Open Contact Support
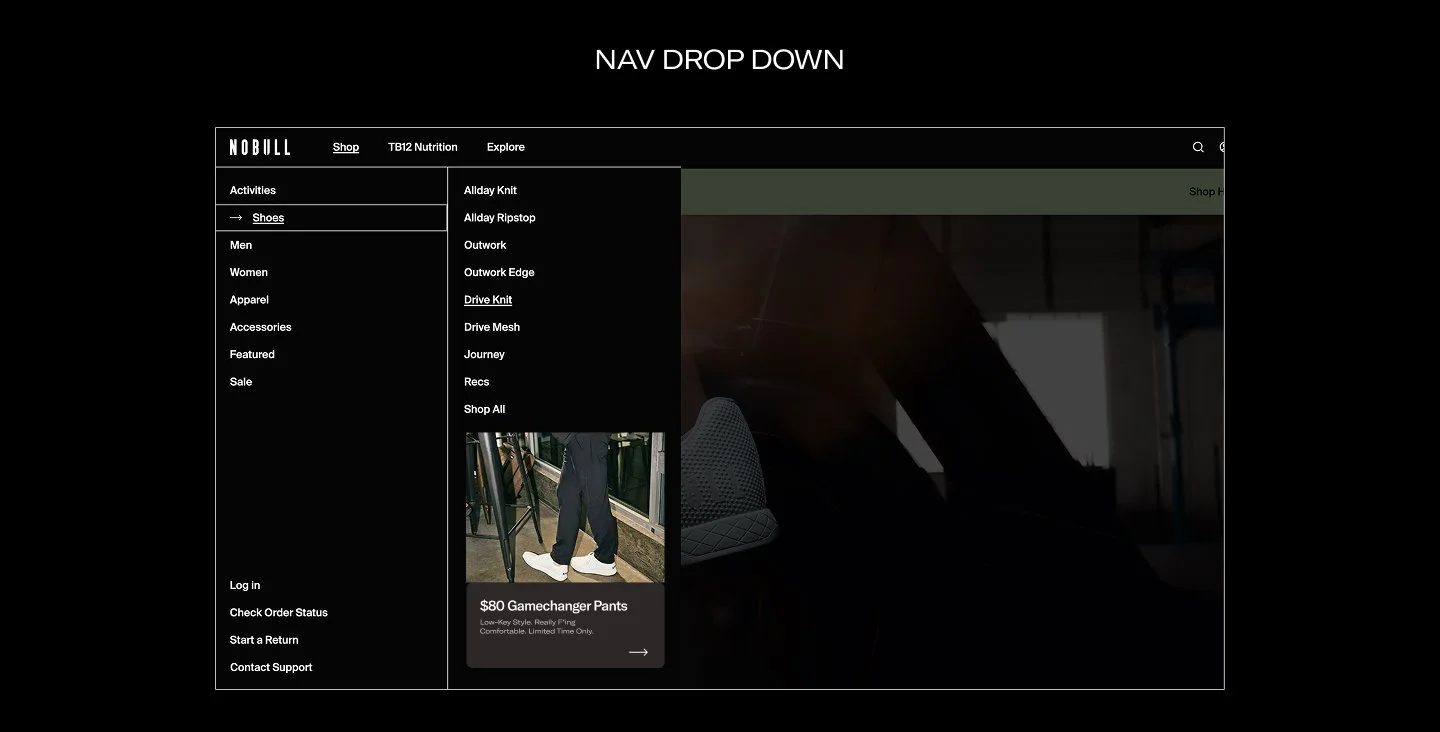This screenshot has height=732, width=1440. (x=271, y=667)
